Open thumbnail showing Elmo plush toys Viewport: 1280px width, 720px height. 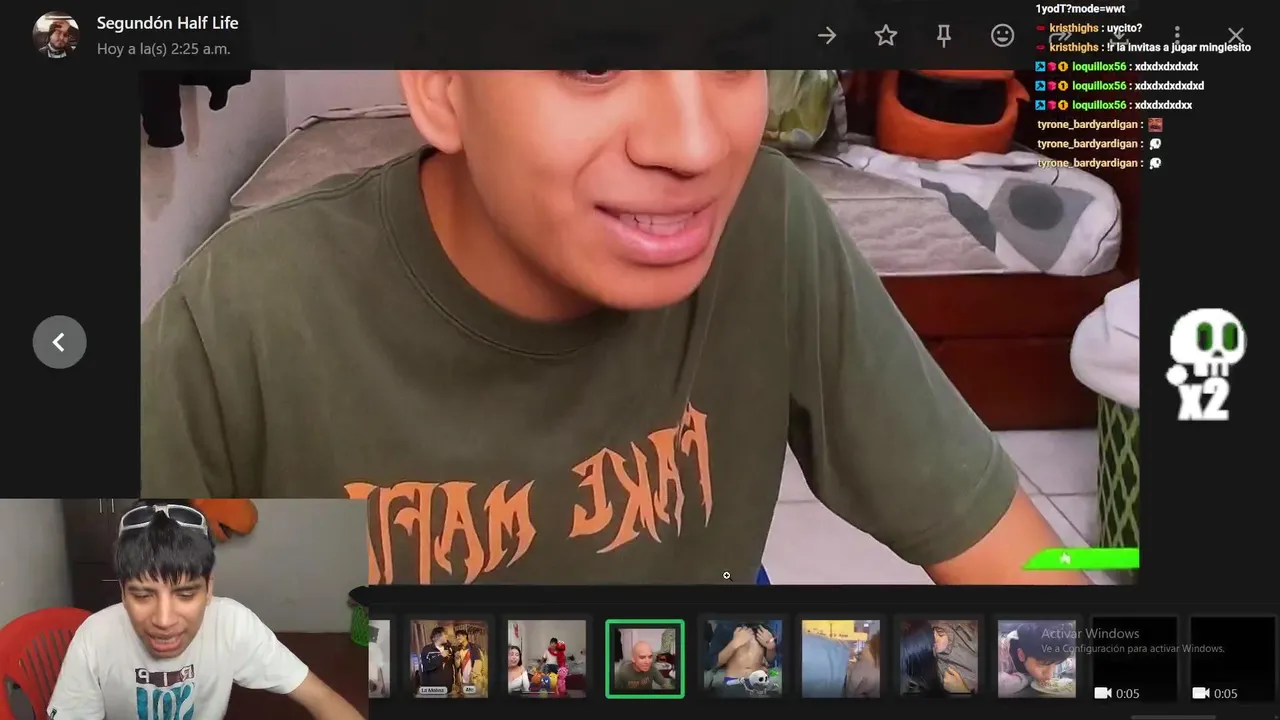[546, 658]
